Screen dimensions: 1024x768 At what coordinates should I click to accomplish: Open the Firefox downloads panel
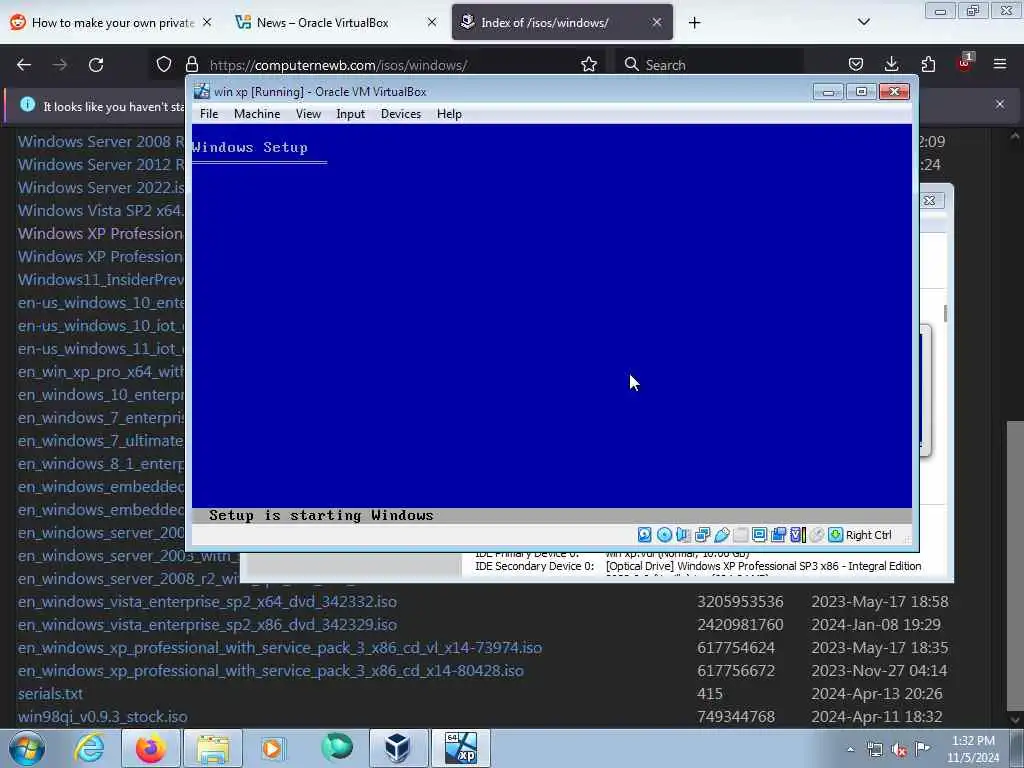[891, 64]
